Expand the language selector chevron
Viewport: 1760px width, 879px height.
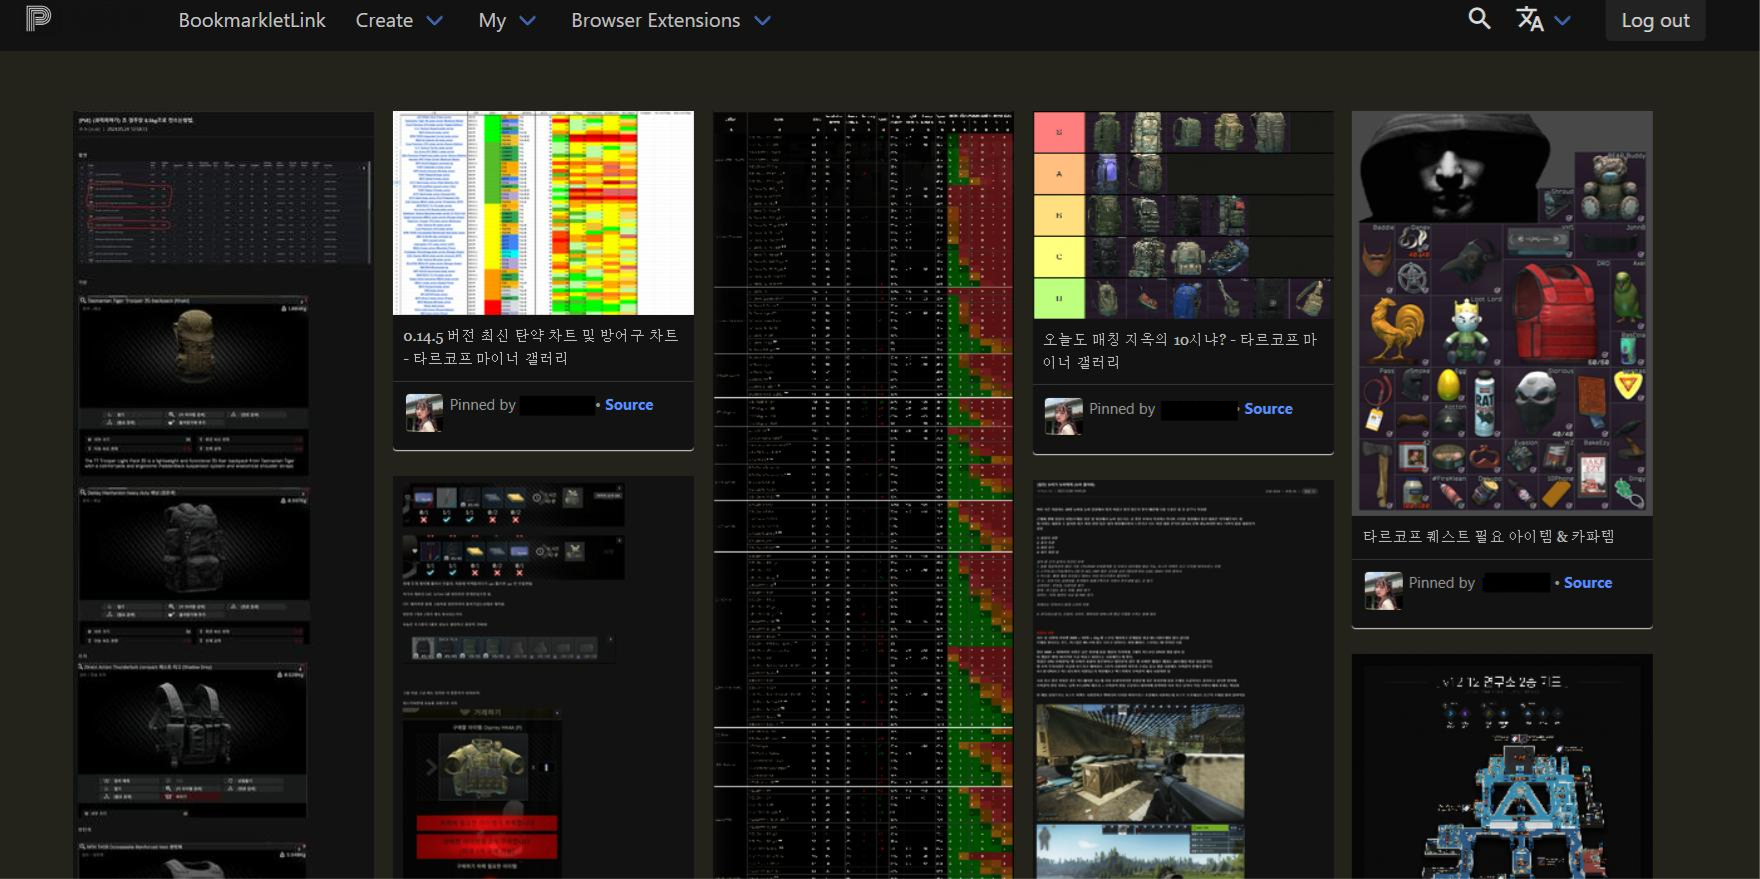(1563, 21)
